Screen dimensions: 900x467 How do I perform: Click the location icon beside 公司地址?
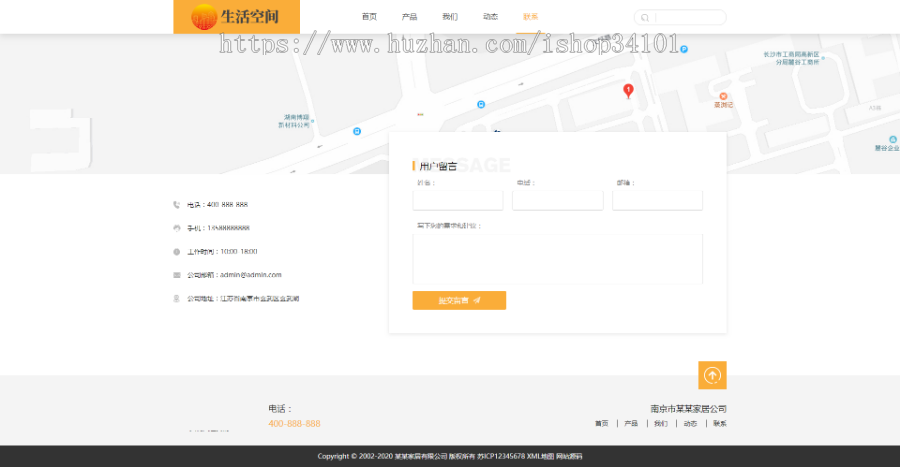(x=176, y=298)
